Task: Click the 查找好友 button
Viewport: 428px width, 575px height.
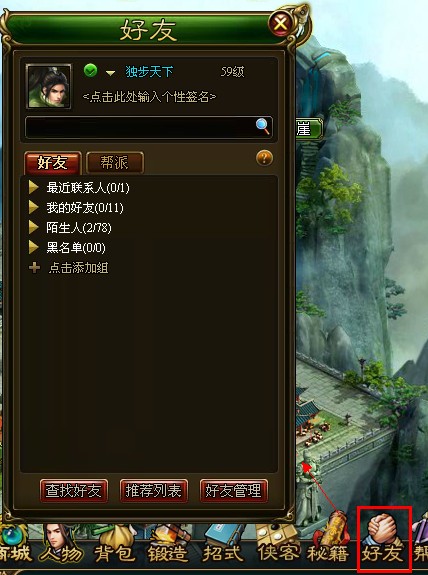Action: [74, 490]
